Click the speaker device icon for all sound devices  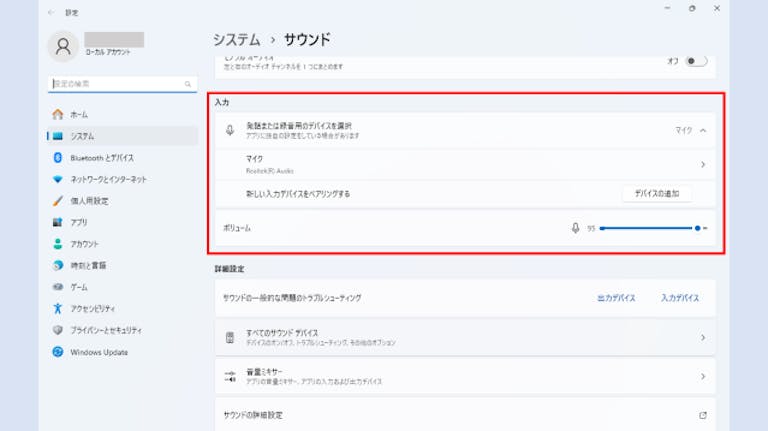pyautogui.click(x=230, y=337)
